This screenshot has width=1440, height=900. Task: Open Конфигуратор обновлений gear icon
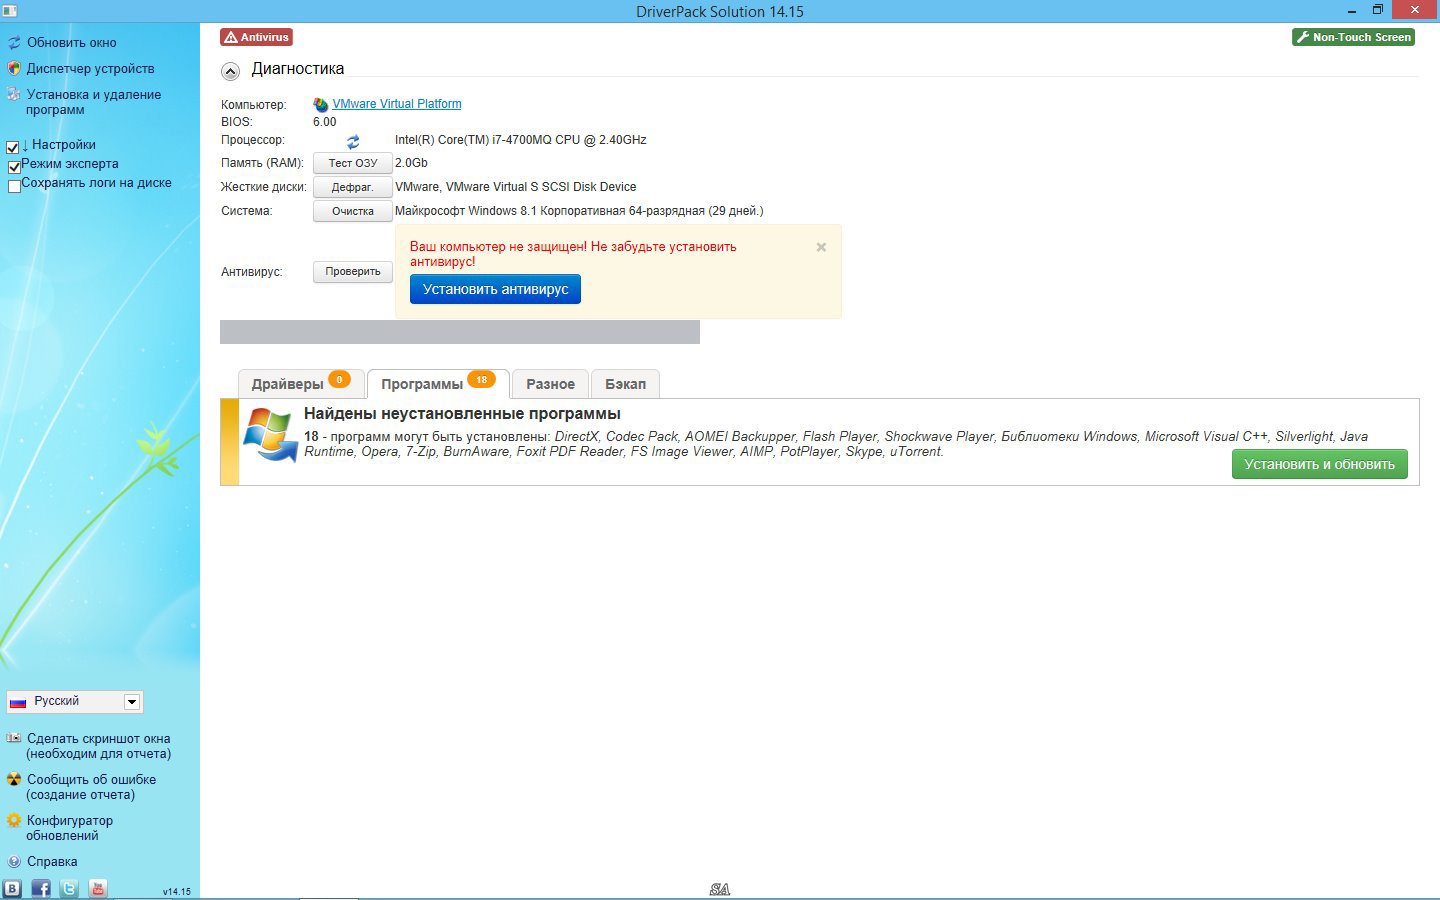click(x=13, y=820)
